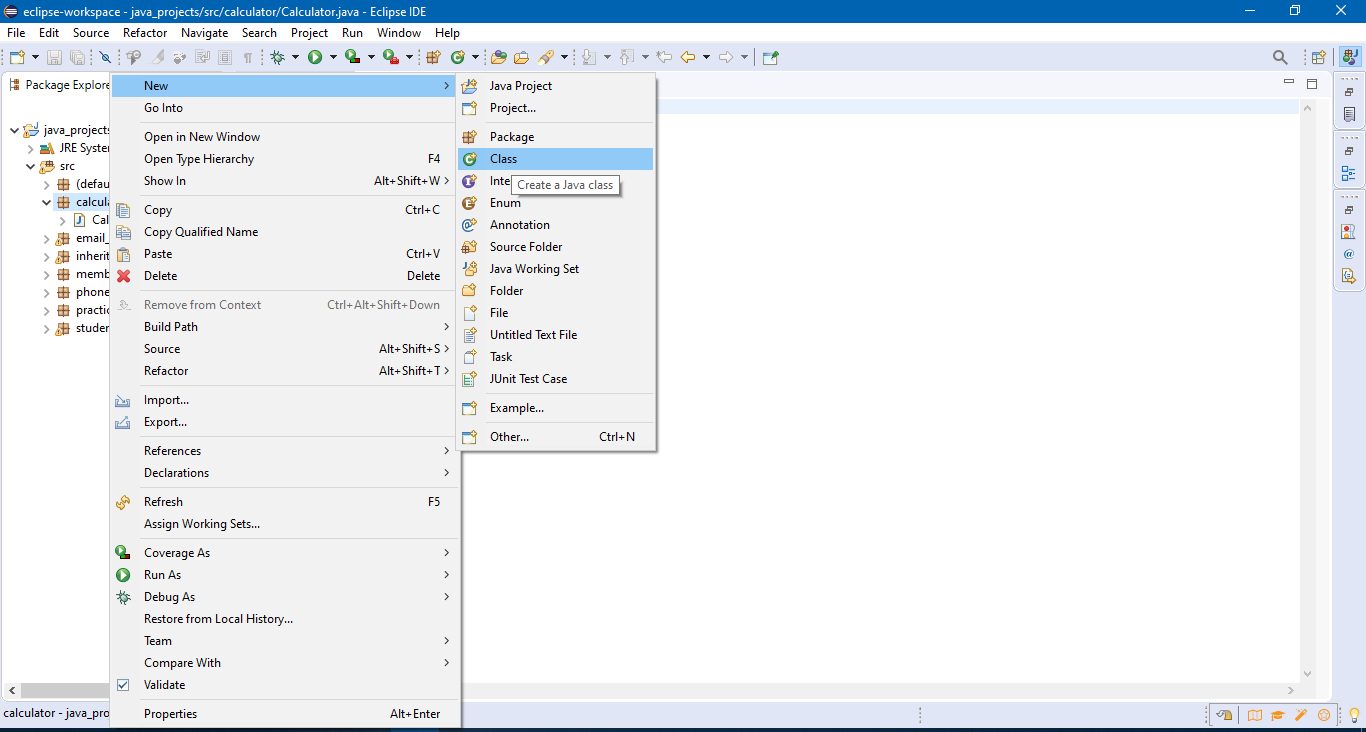Maximize the editor area
Screen dimensions: 1366x732
point(1313,84)
